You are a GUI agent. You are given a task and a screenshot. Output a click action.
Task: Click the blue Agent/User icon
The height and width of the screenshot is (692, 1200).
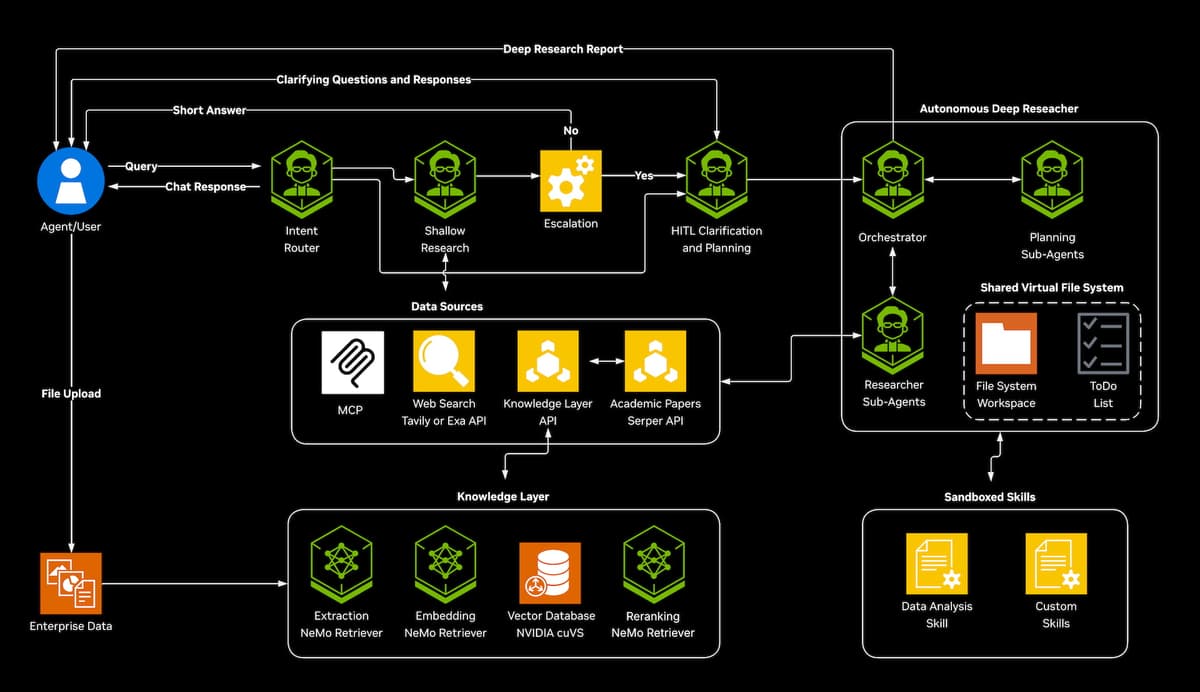(x=71, y=180)
